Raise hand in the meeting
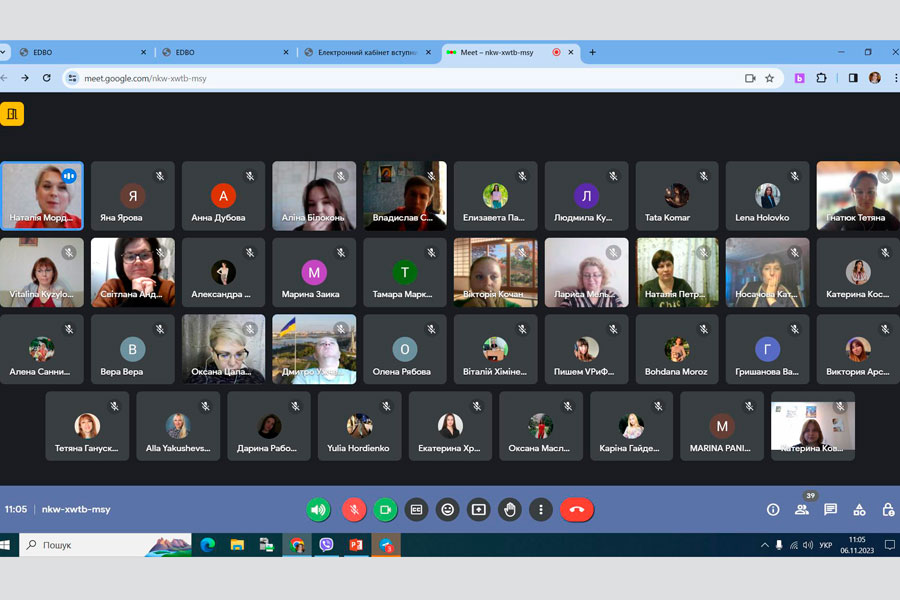The height and width of the screenshot is (600, 900). pyautogui.click(x=510, y=510)
